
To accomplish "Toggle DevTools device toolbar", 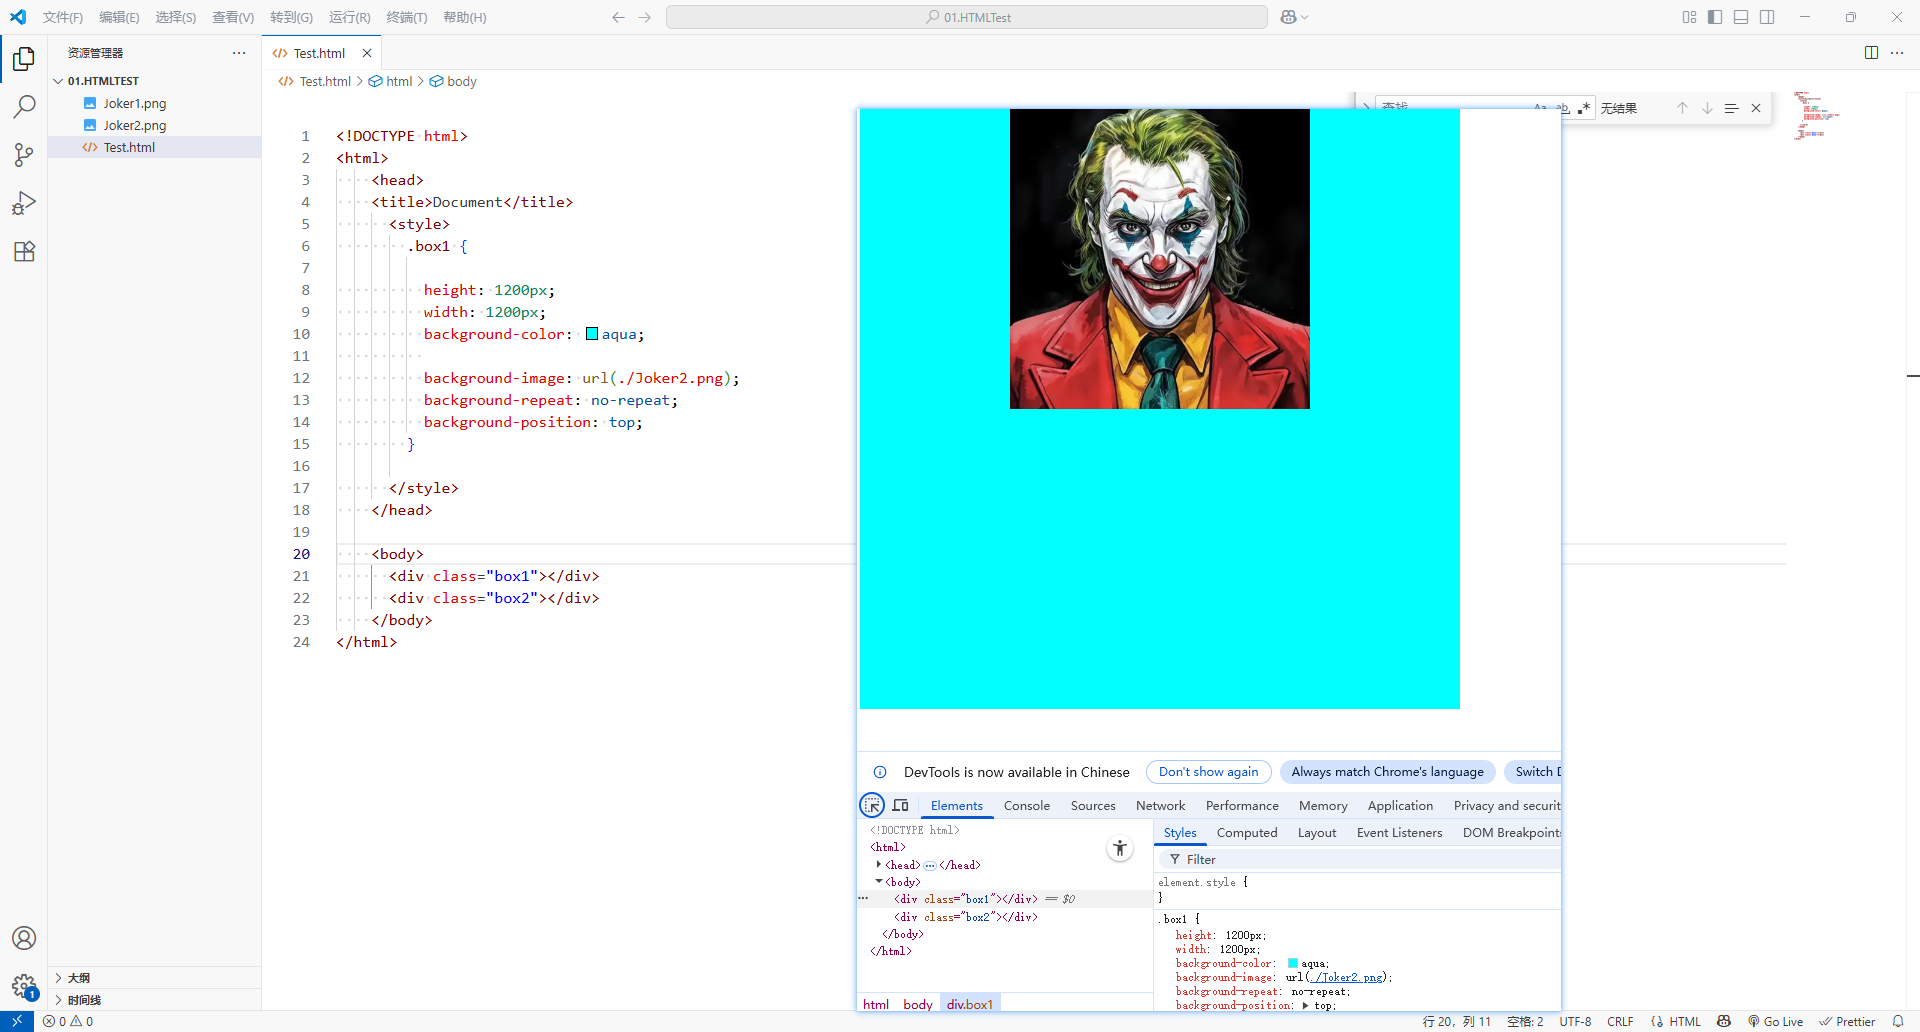I will tap(900, 805).
